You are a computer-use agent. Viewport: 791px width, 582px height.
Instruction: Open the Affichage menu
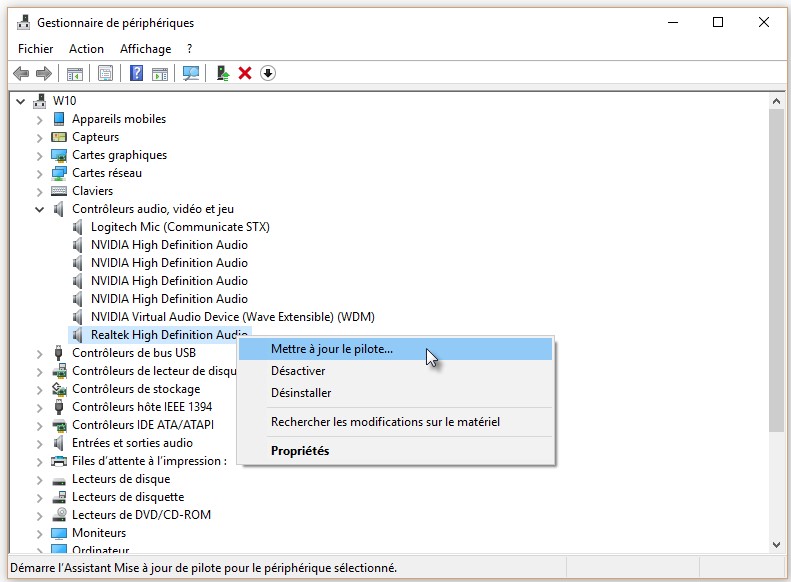145,48
